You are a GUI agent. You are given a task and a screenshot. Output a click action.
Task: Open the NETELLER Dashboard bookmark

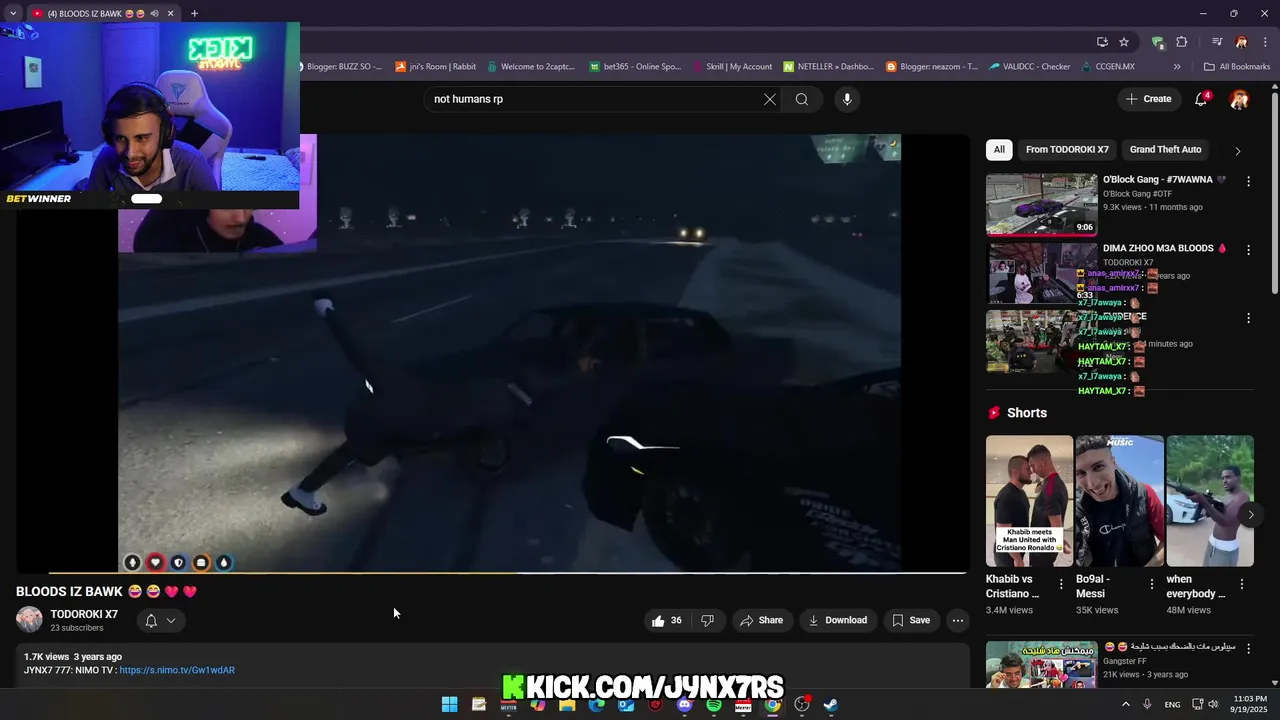pos(829,67)
